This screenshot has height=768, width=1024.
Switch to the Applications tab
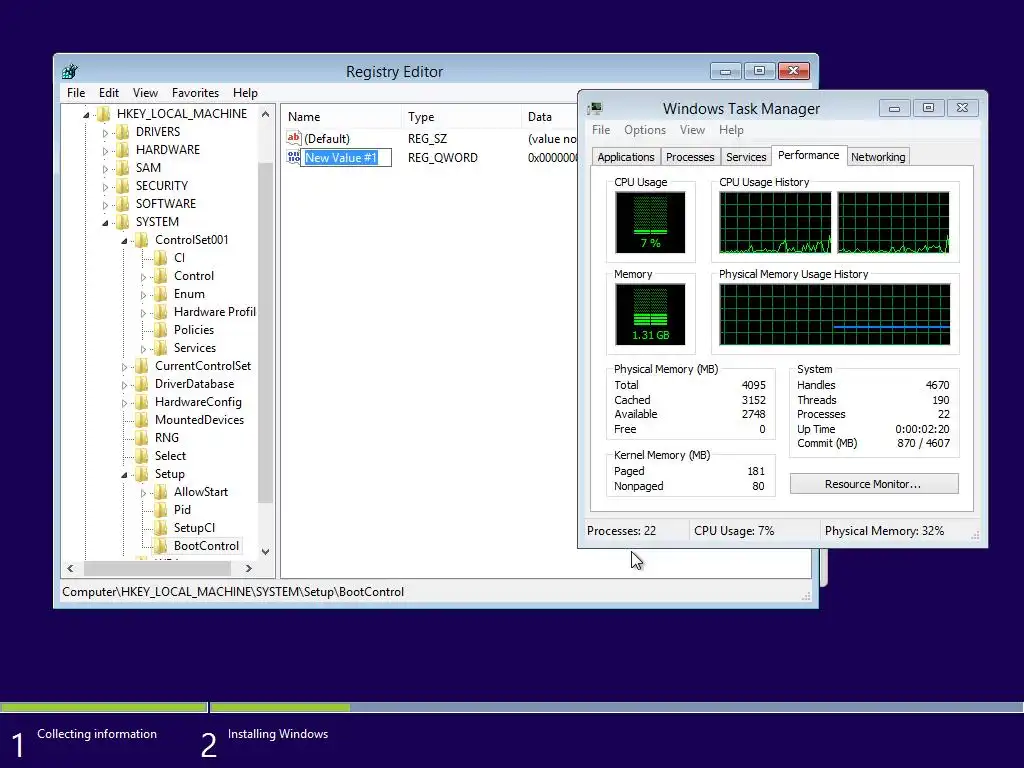point(626,157)
